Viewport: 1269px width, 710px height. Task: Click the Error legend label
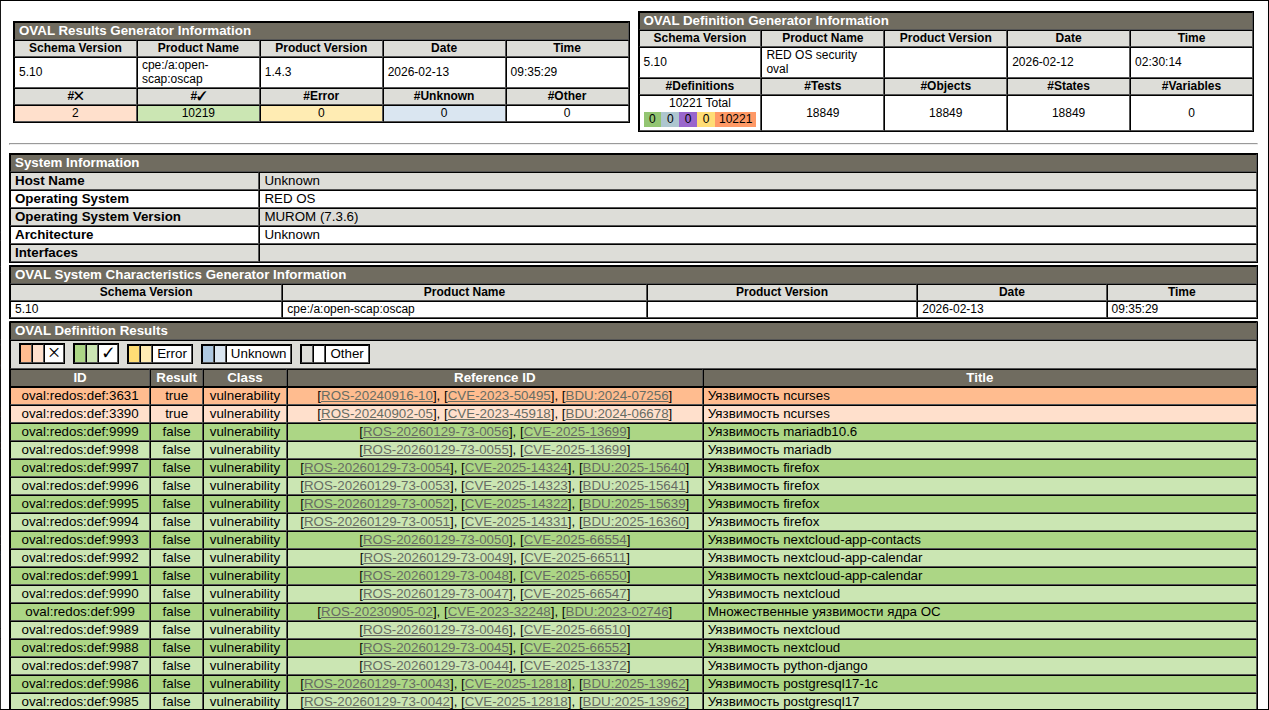(172, 353)
